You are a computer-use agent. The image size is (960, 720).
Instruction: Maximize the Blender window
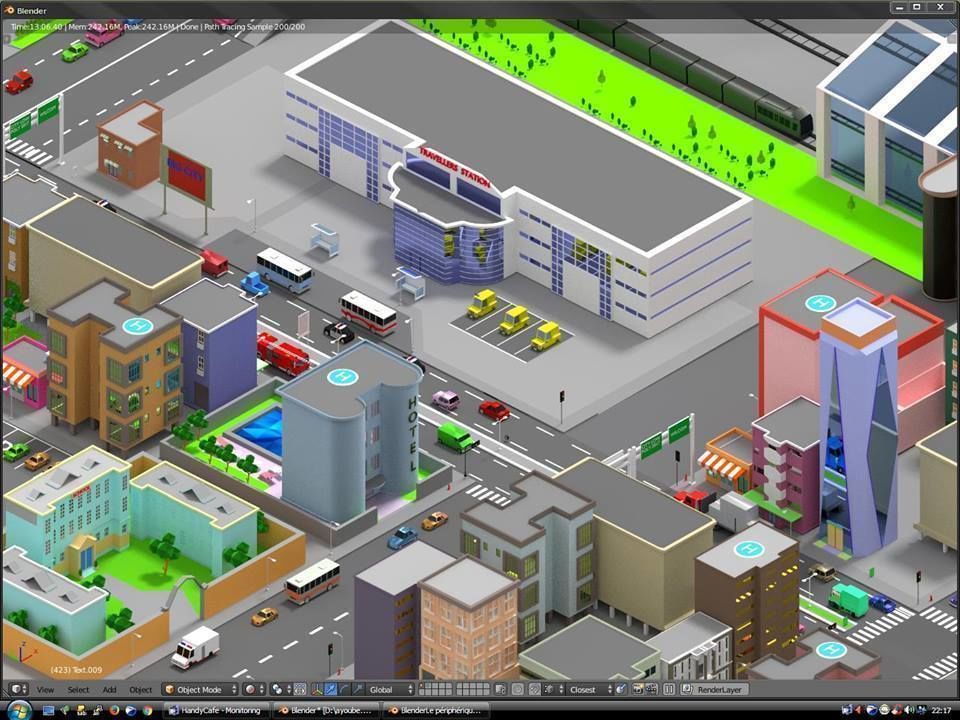917,7
